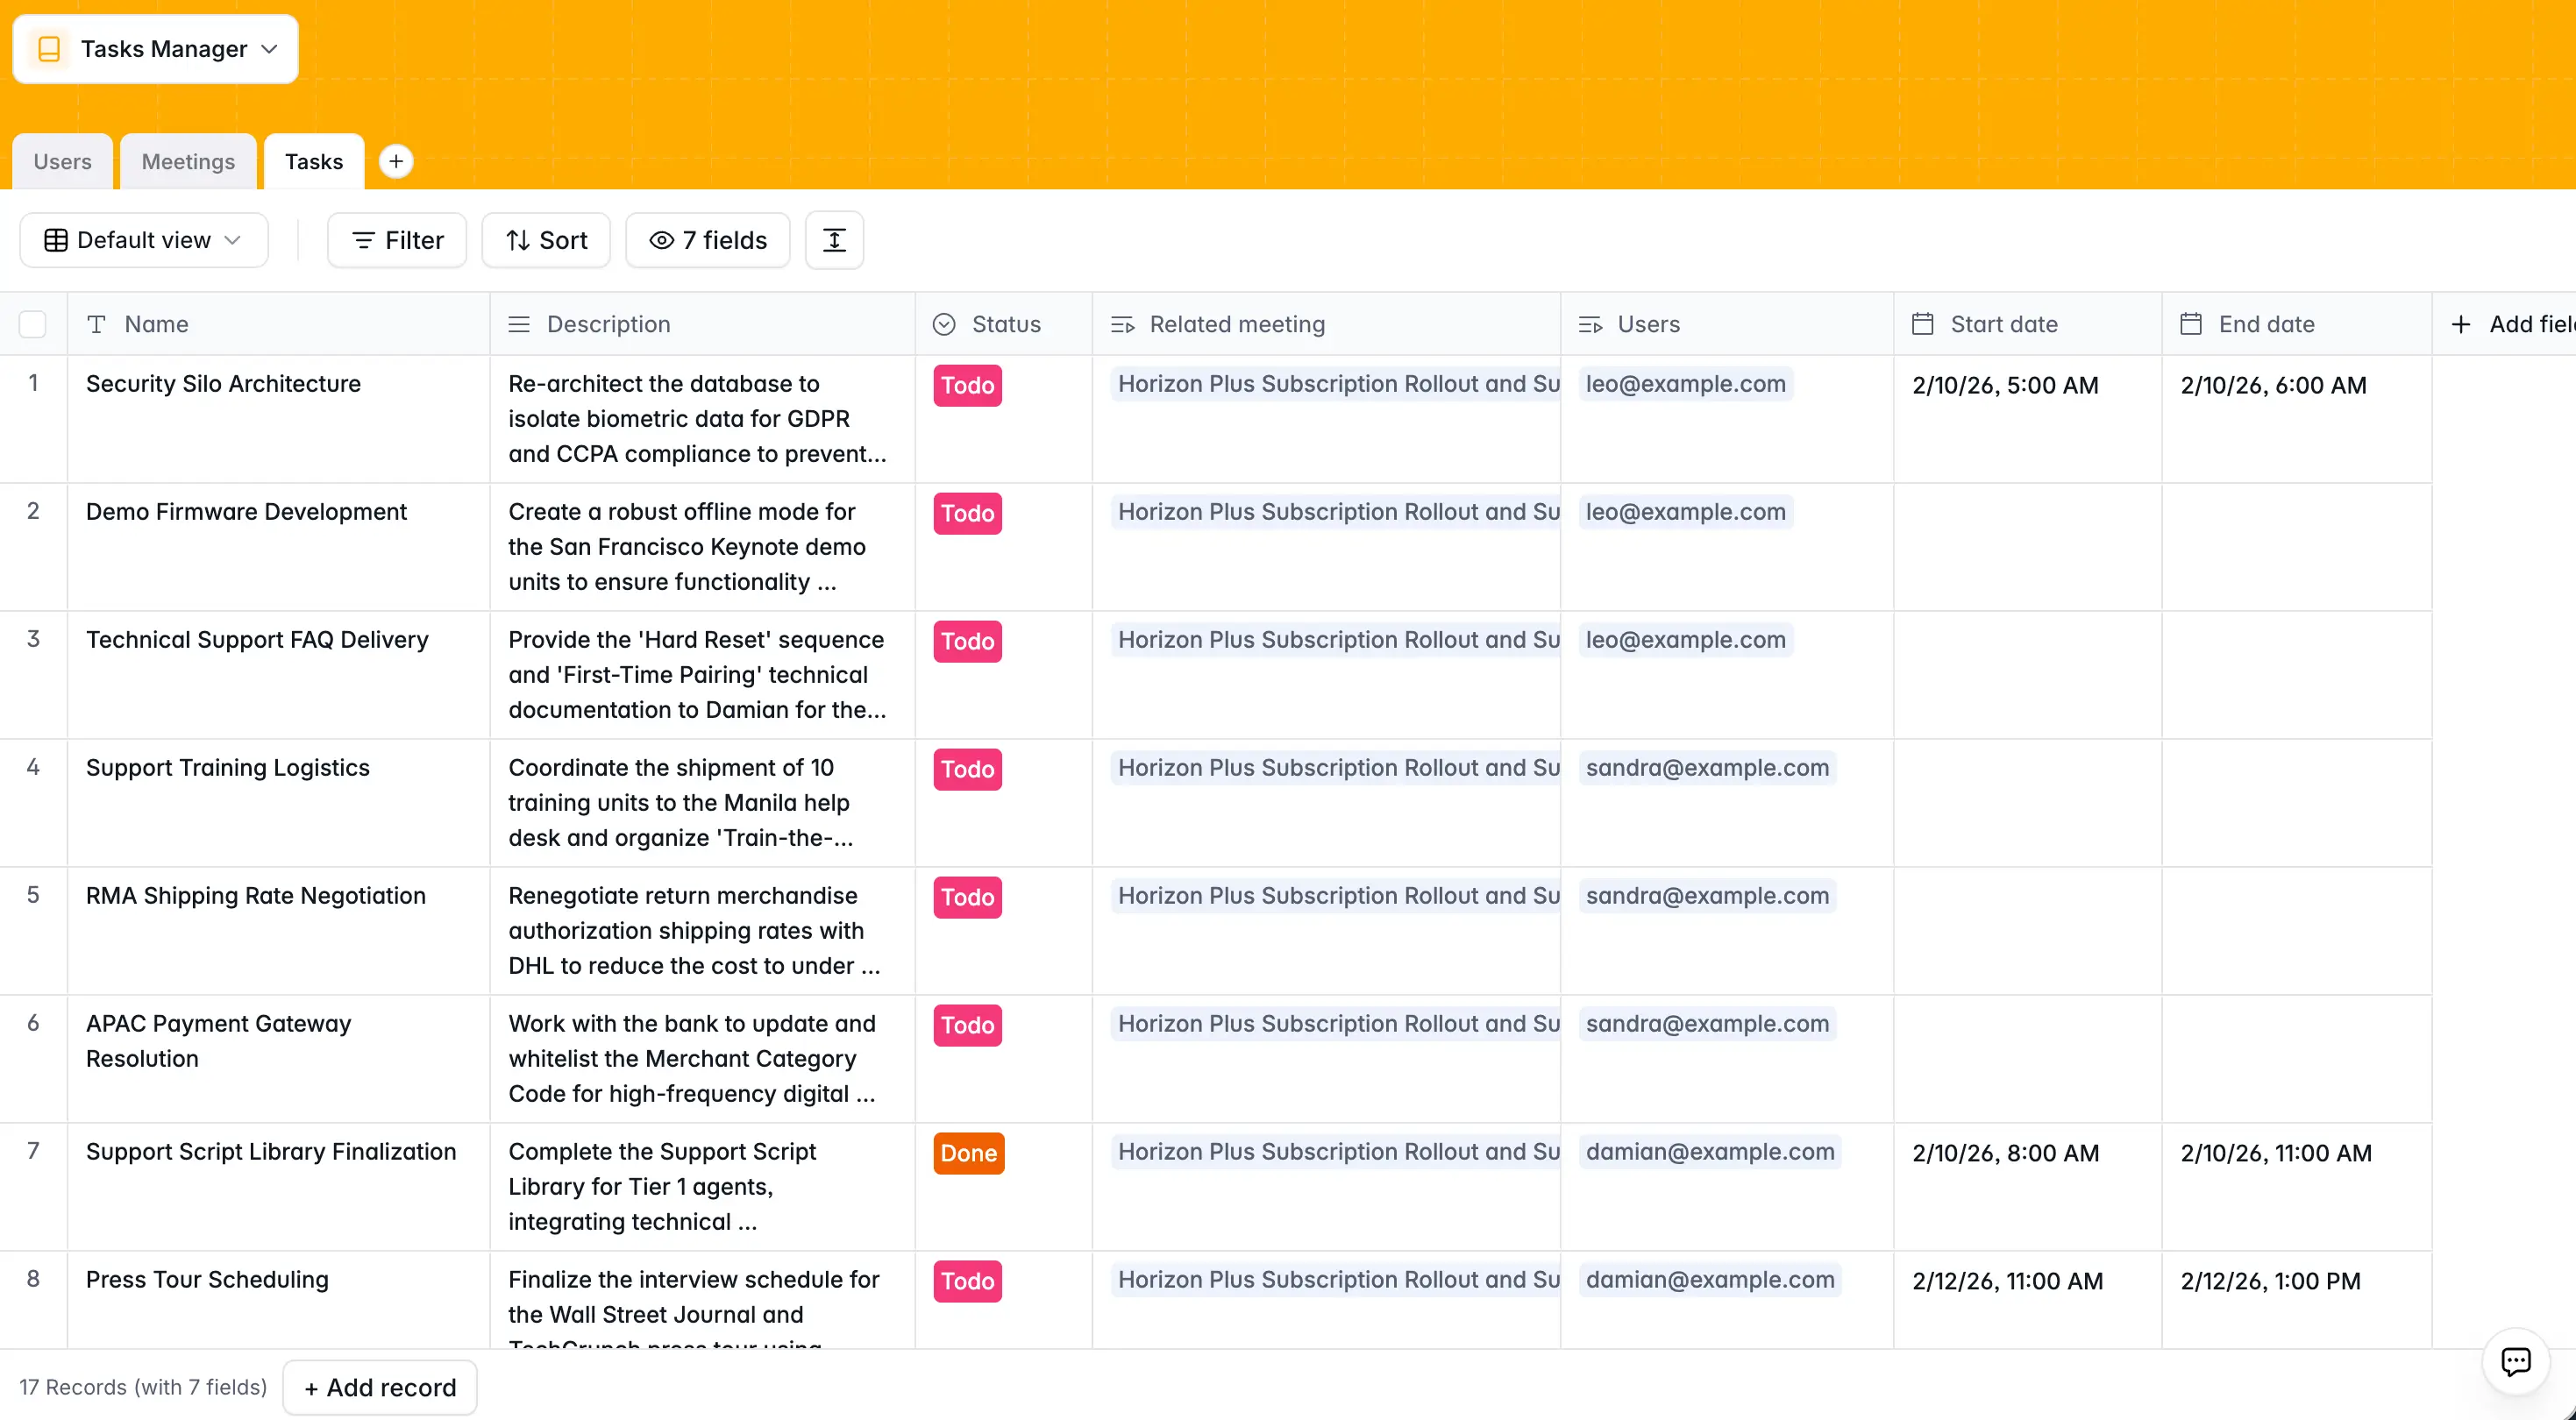Click the Start date calendar icon

point(1923,323)
